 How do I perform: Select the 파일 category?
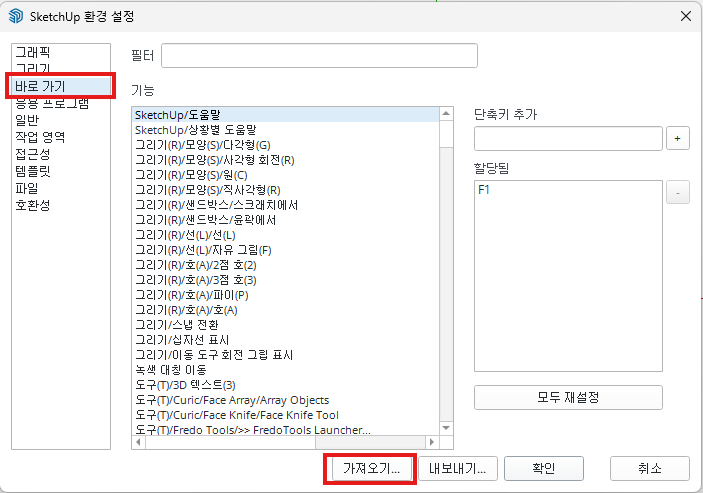click(x=27, y=188)
